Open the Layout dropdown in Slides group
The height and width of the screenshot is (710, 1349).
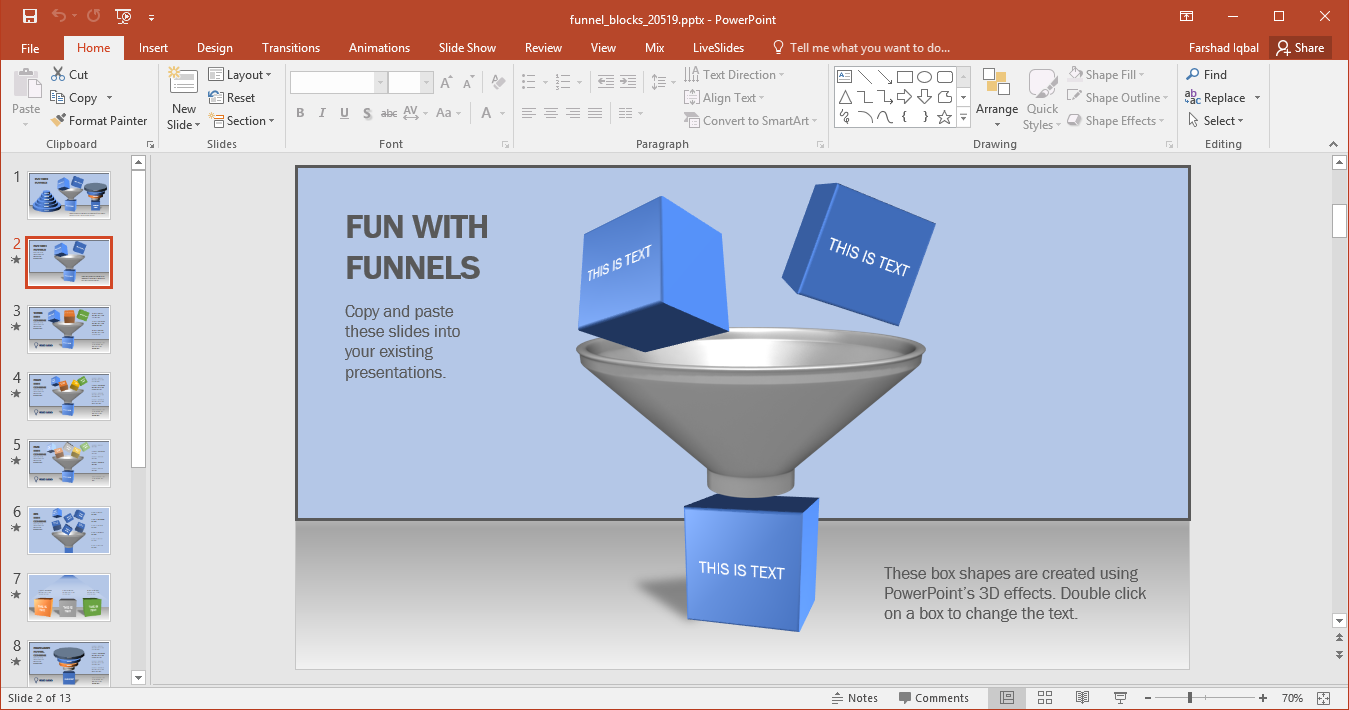tap(241, 73)
